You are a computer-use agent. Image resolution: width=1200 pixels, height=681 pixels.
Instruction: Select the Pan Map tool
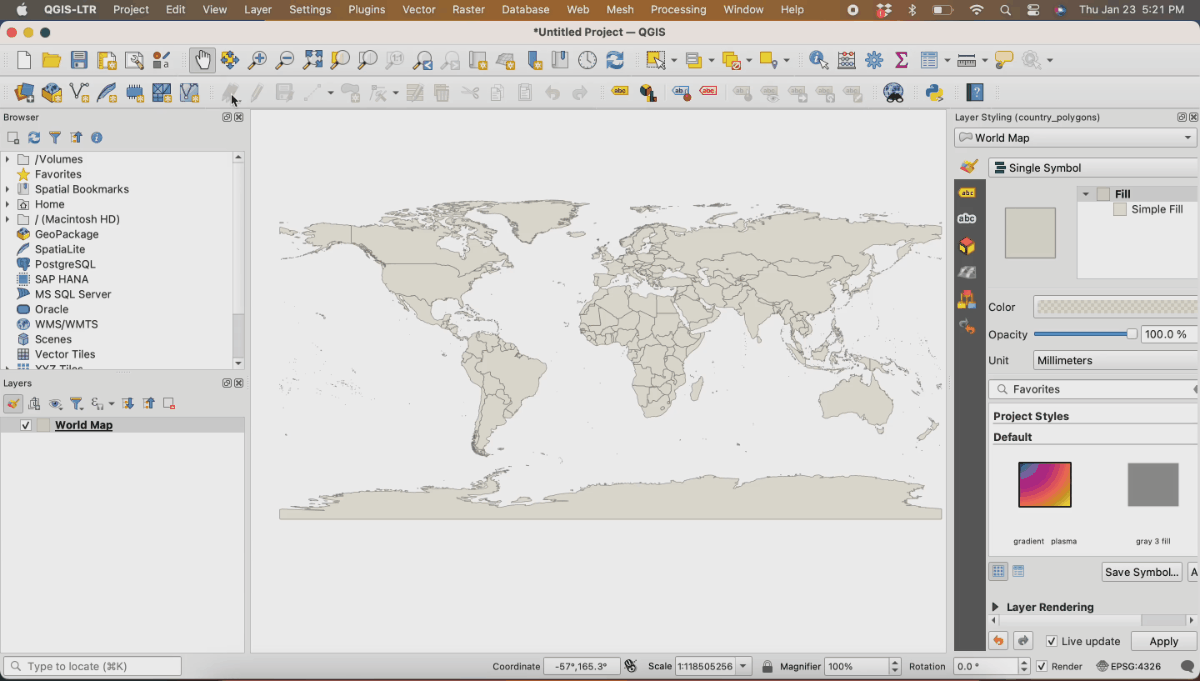coord(203,60)
